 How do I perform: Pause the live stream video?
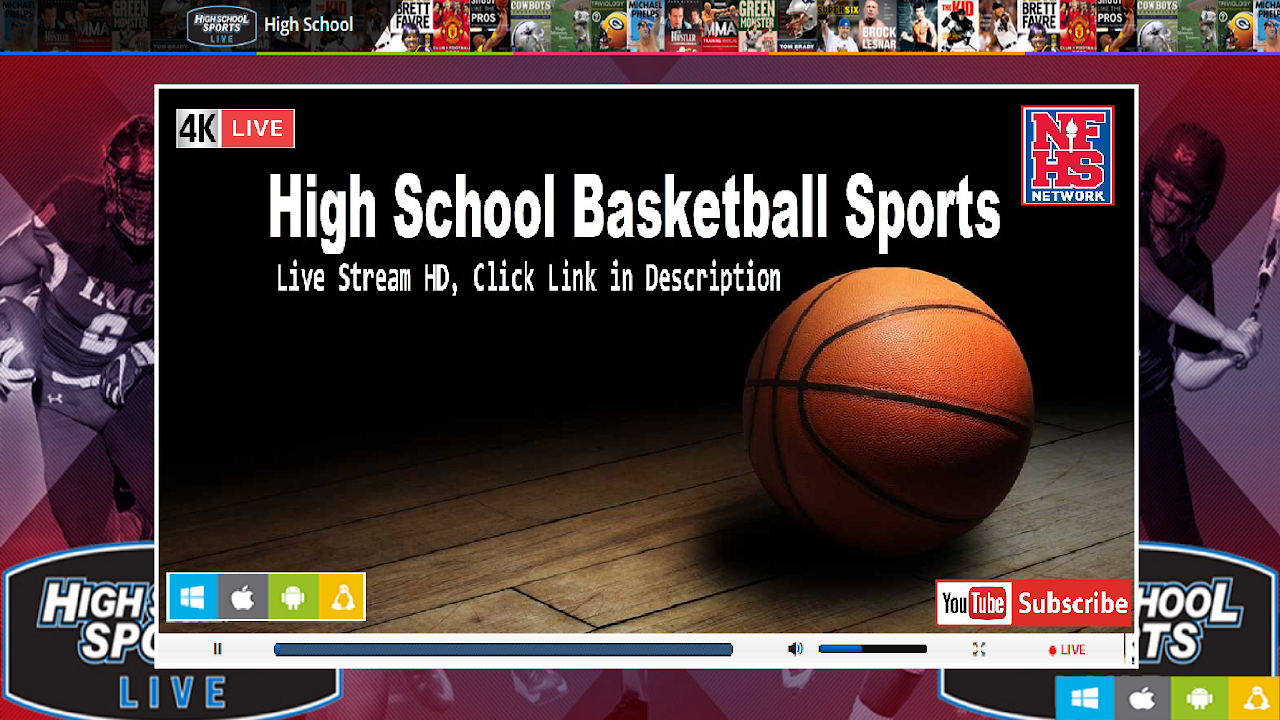[x=217, y=649]
